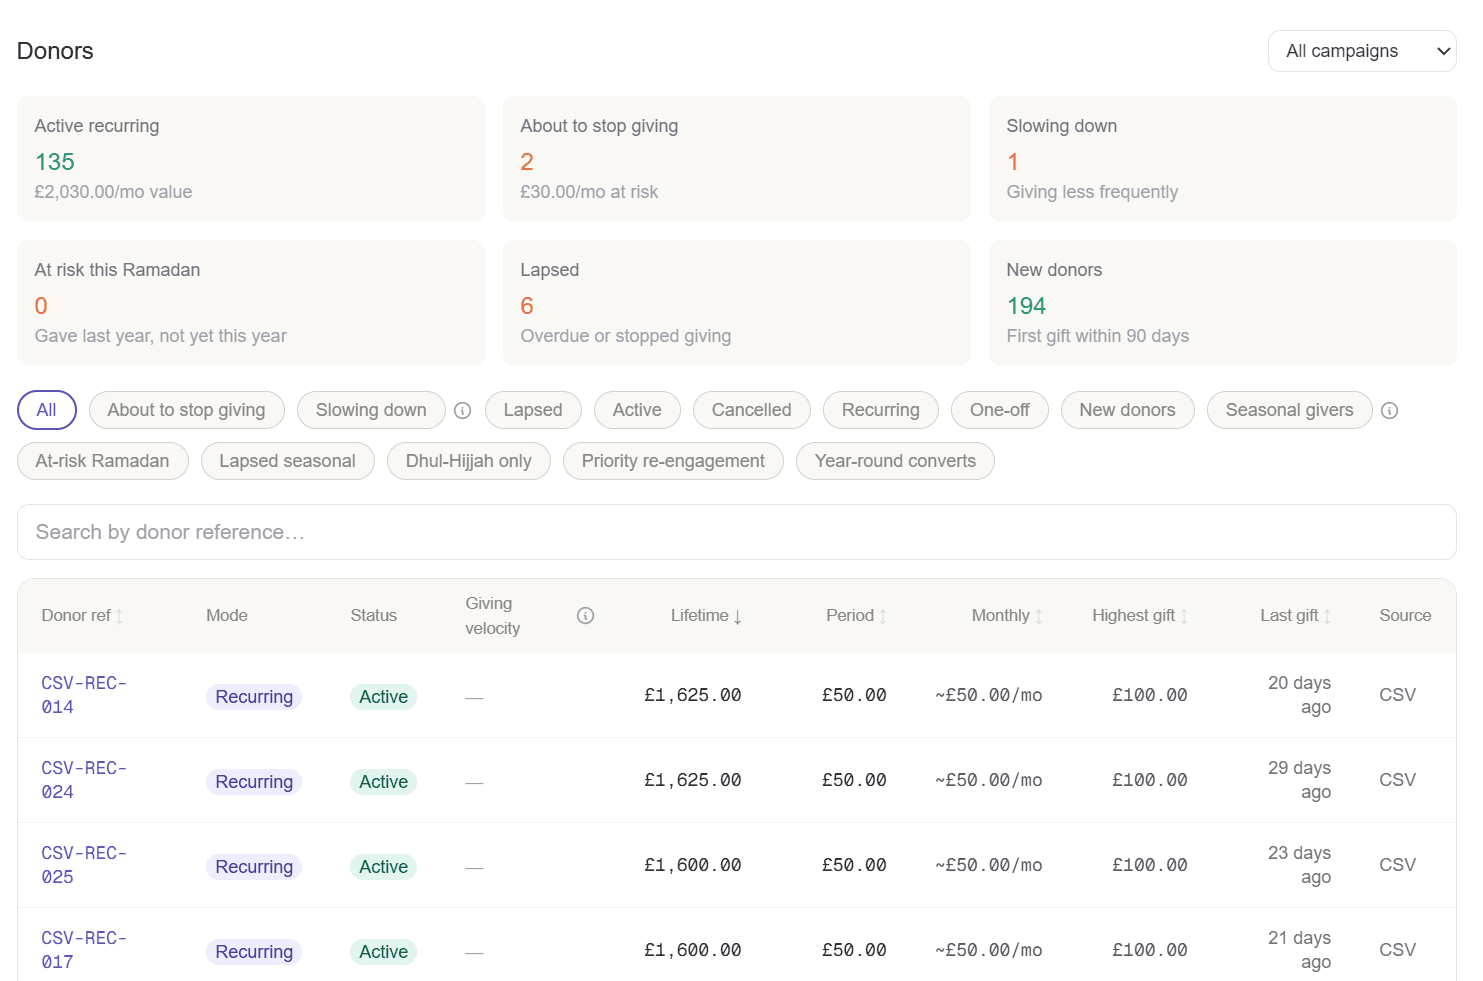
Task: Filter by Dhul-Hijjah only chip
Action: [469, 461]
